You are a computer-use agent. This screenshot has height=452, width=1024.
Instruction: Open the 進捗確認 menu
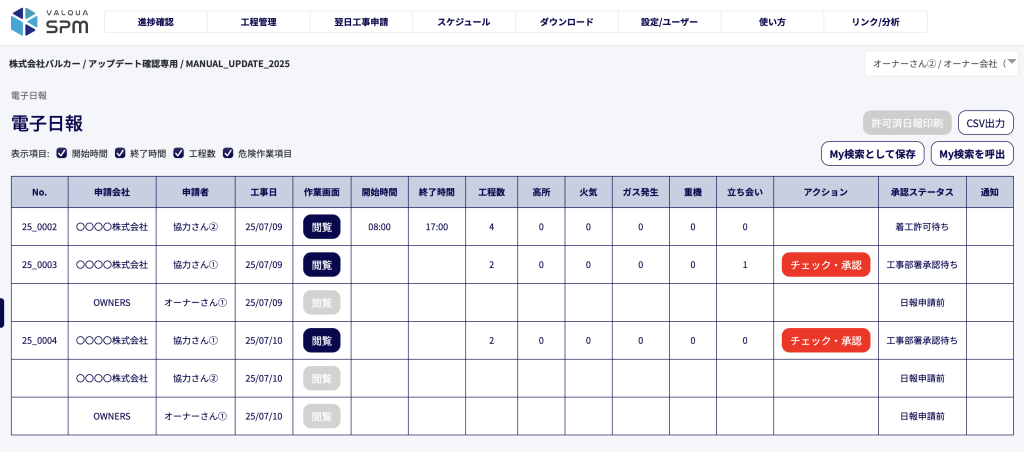(x=155, y=22)
